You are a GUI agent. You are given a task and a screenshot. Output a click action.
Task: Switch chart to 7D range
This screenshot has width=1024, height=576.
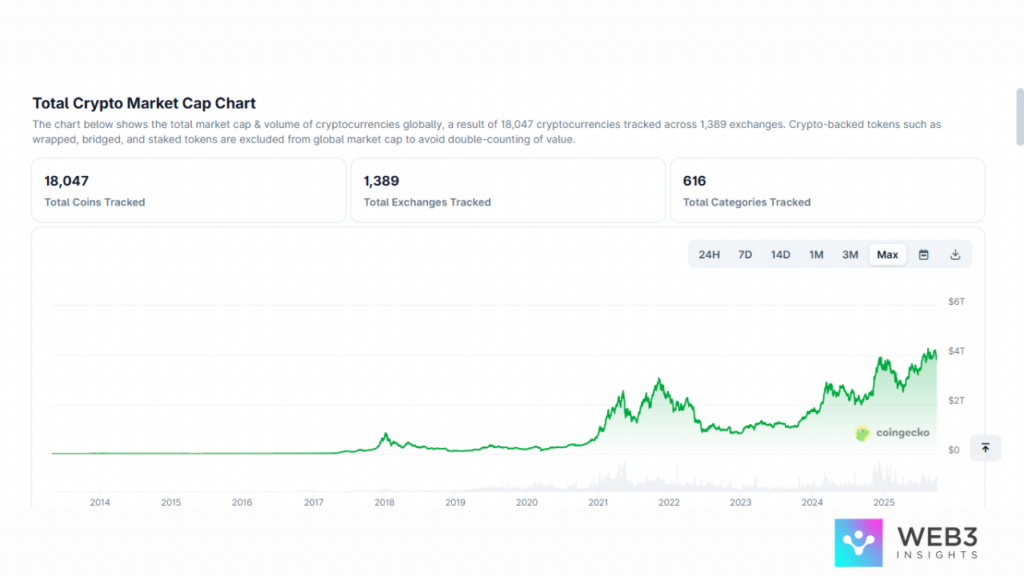745,255
